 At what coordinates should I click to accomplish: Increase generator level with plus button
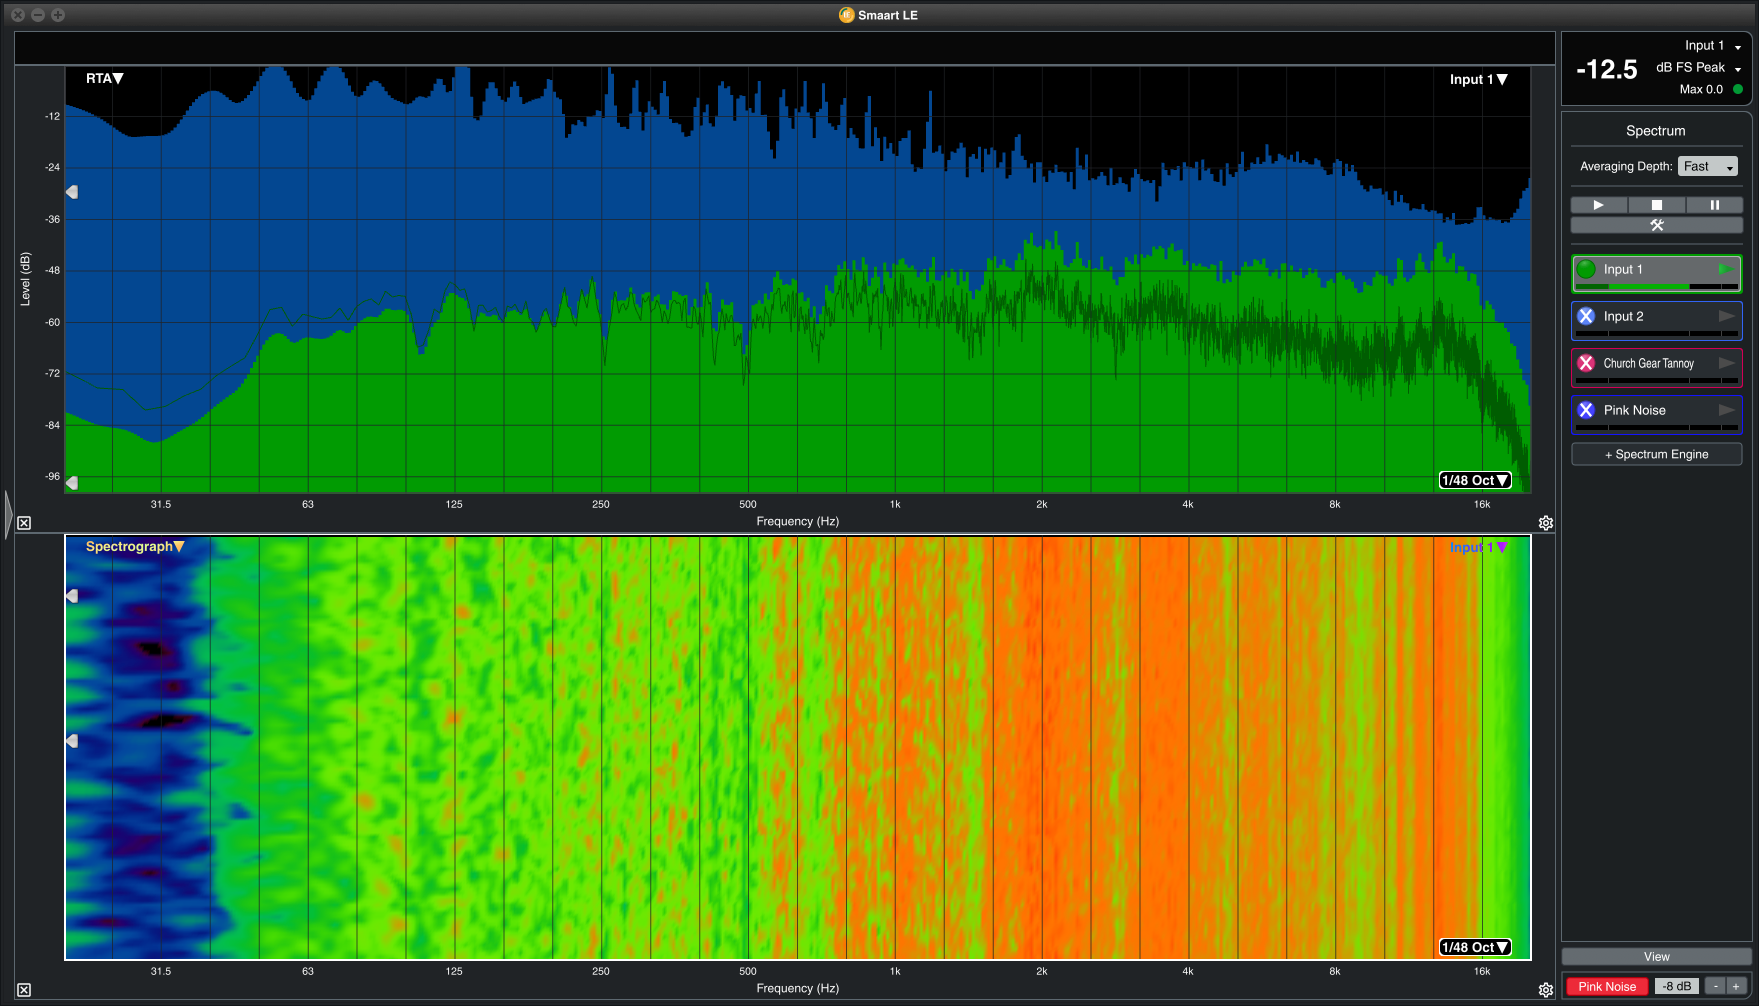[x=1736, y=986]
